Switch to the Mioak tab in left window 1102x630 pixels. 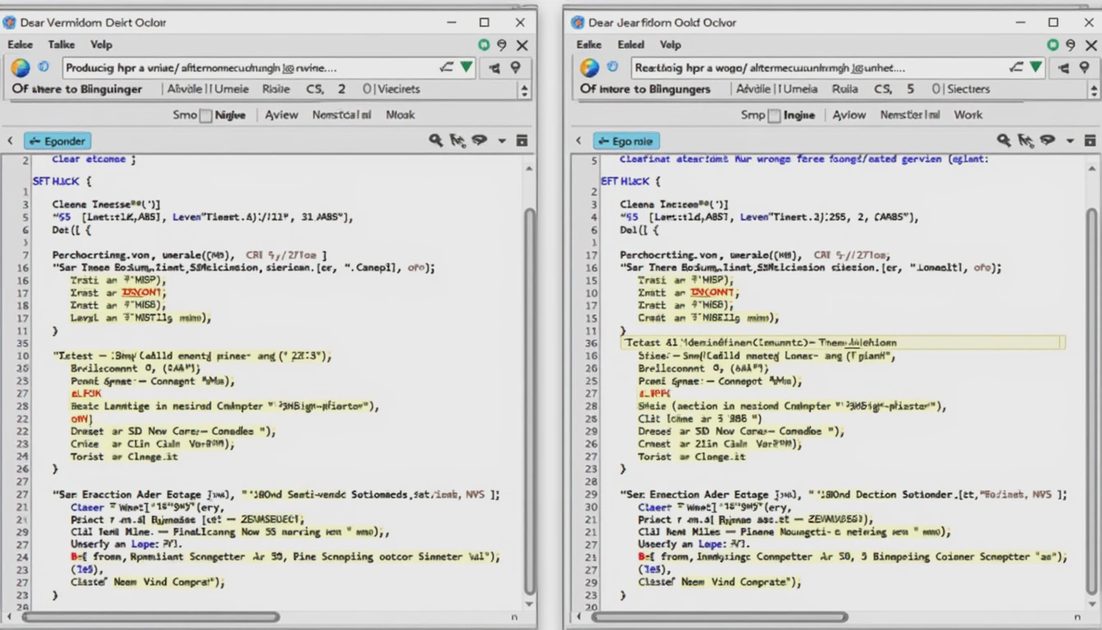400,115
